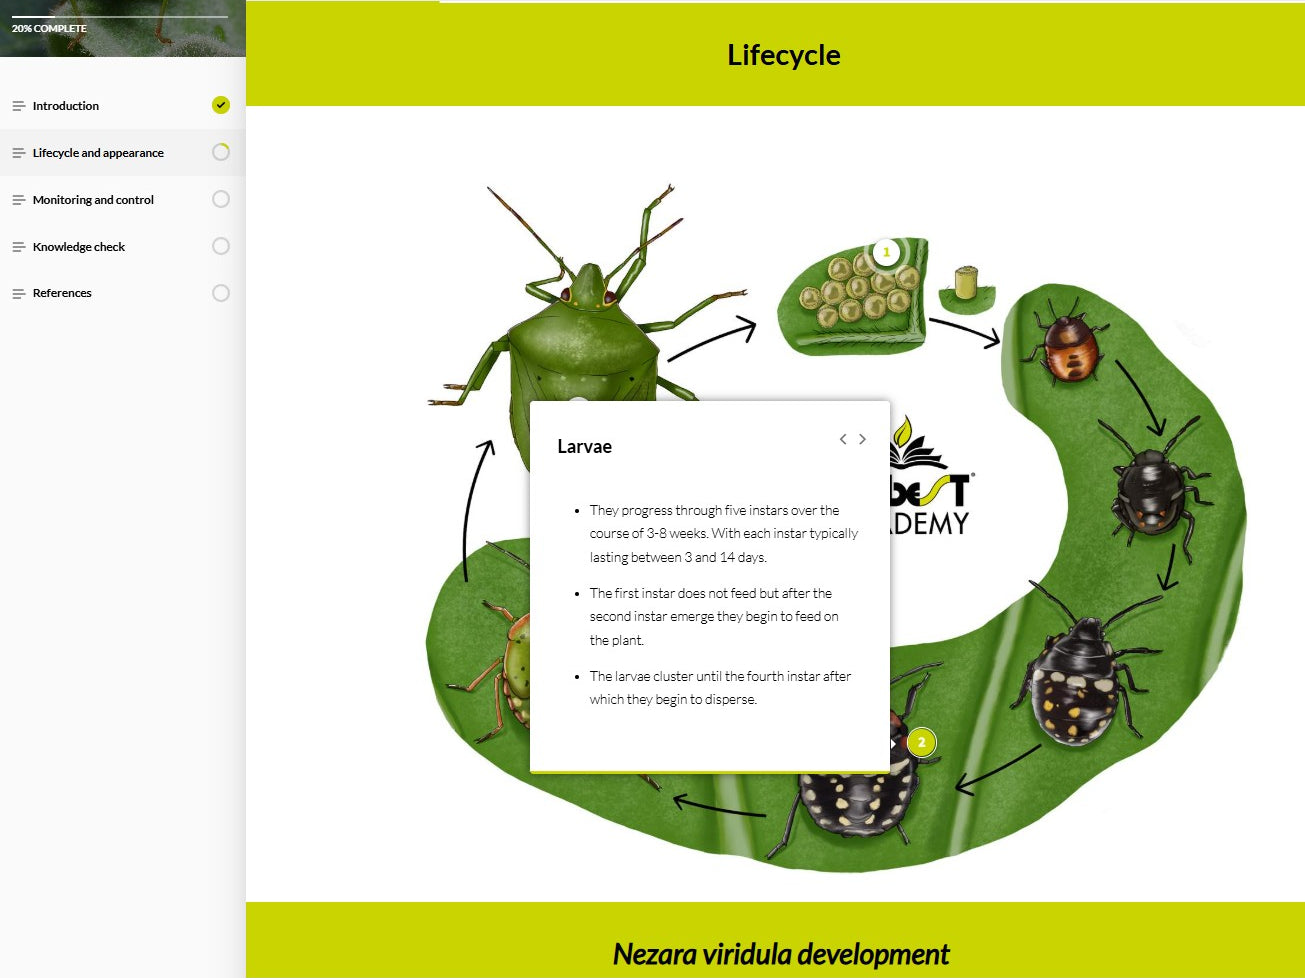
Task: Click the 20% complete progress bar
Action: click(119, 17)
